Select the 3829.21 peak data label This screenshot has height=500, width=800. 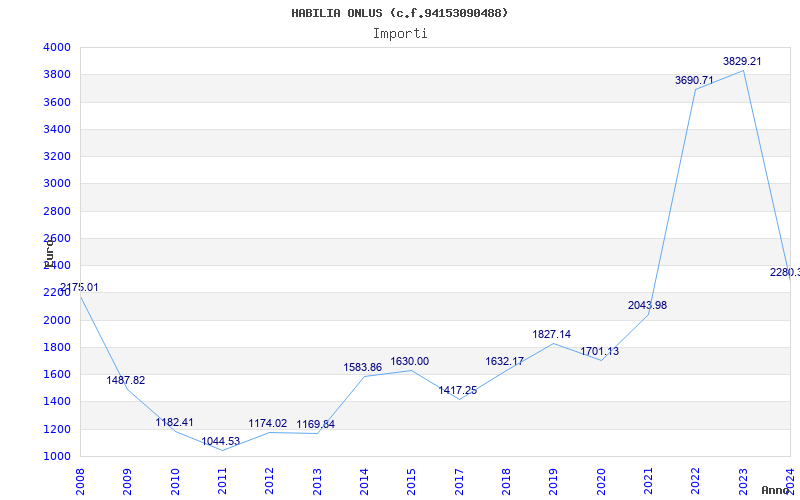742,61
